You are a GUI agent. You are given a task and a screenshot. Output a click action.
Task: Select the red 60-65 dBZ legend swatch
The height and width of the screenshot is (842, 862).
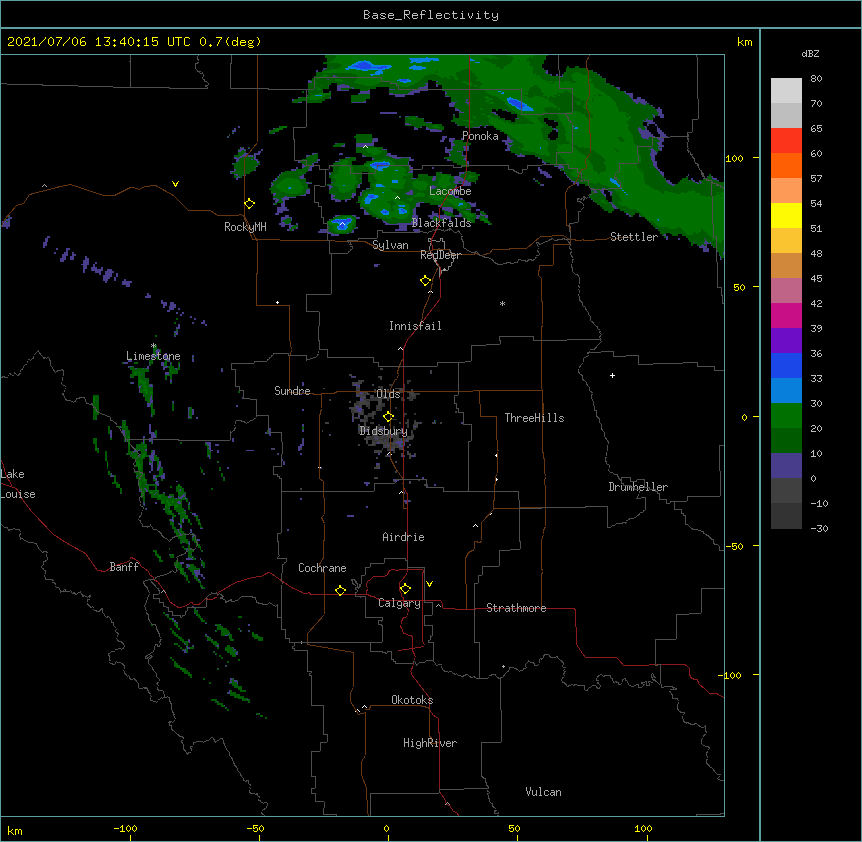[786, 141]
